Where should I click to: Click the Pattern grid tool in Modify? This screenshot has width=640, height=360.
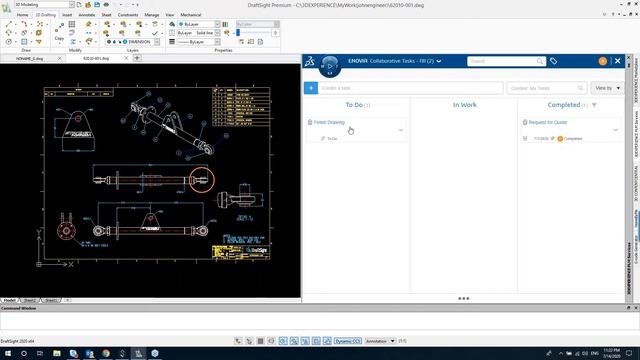72,24
